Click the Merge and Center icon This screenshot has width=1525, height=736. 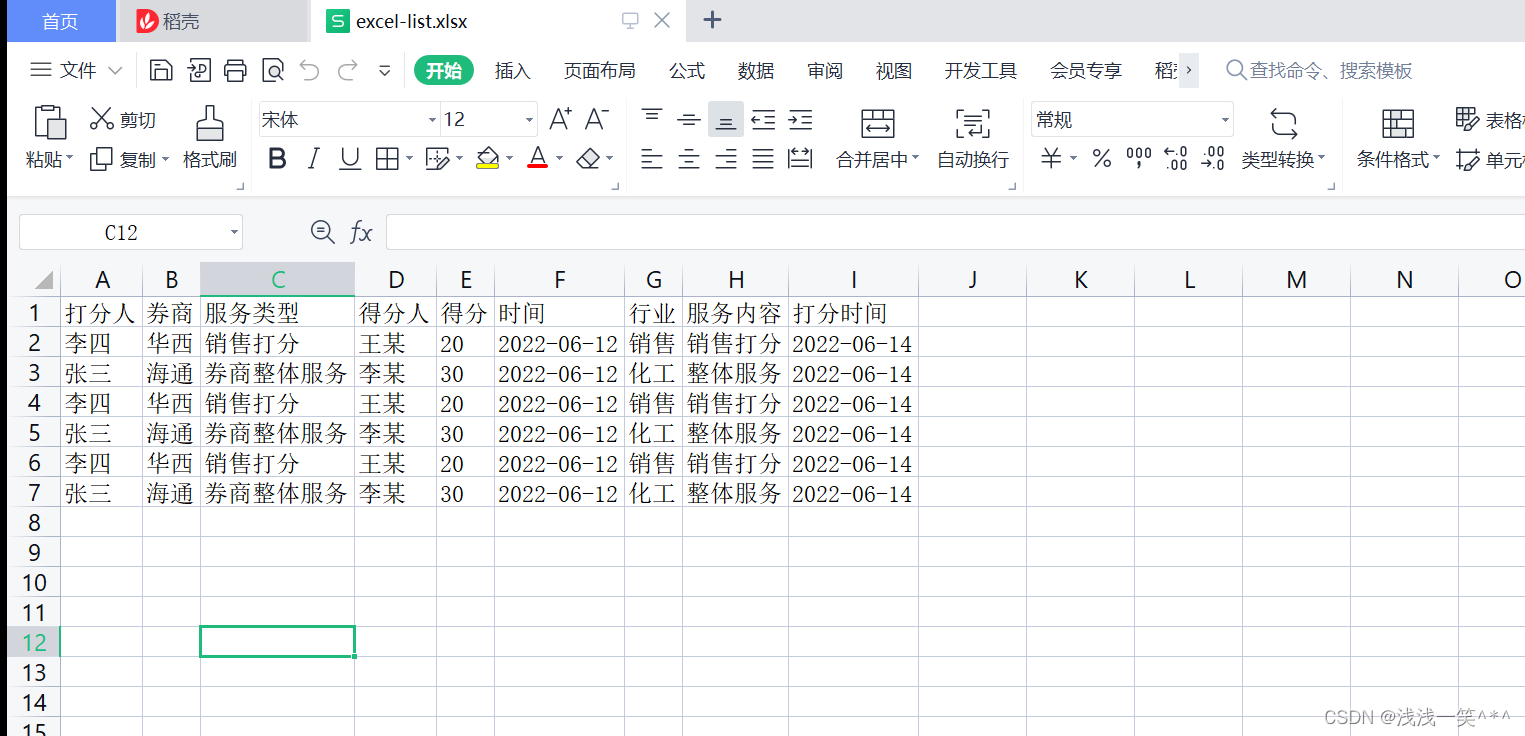[x=877, y=123]
